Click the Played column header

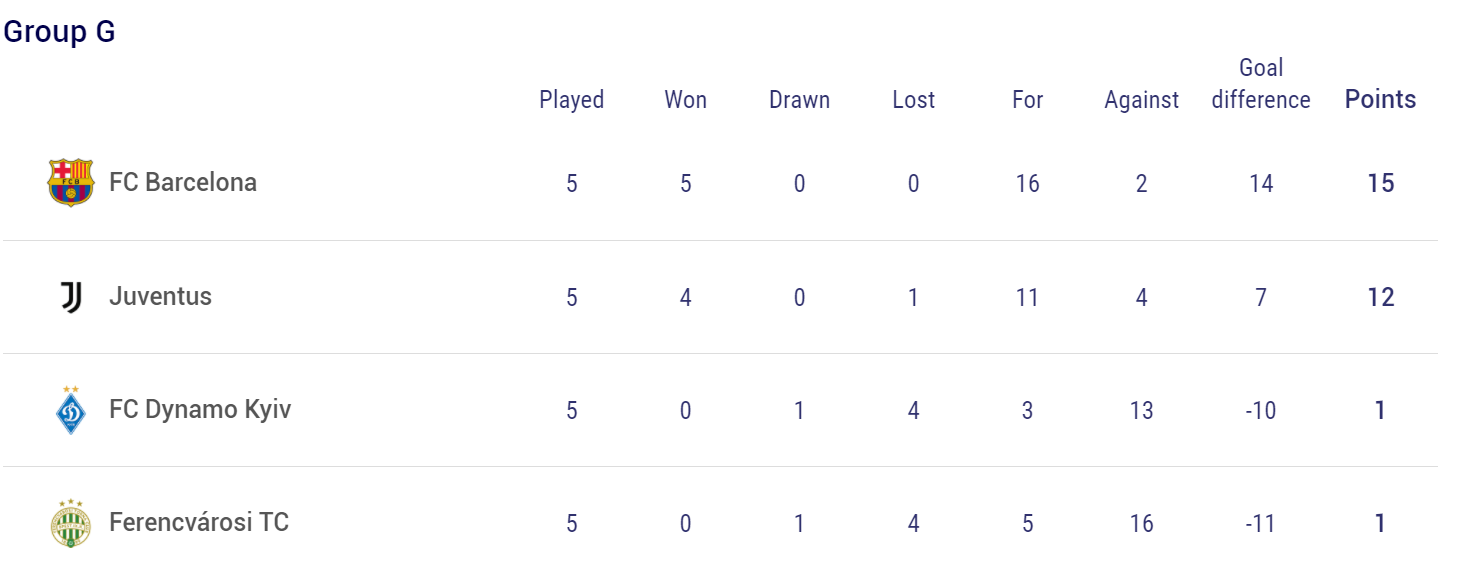[572, 100]
